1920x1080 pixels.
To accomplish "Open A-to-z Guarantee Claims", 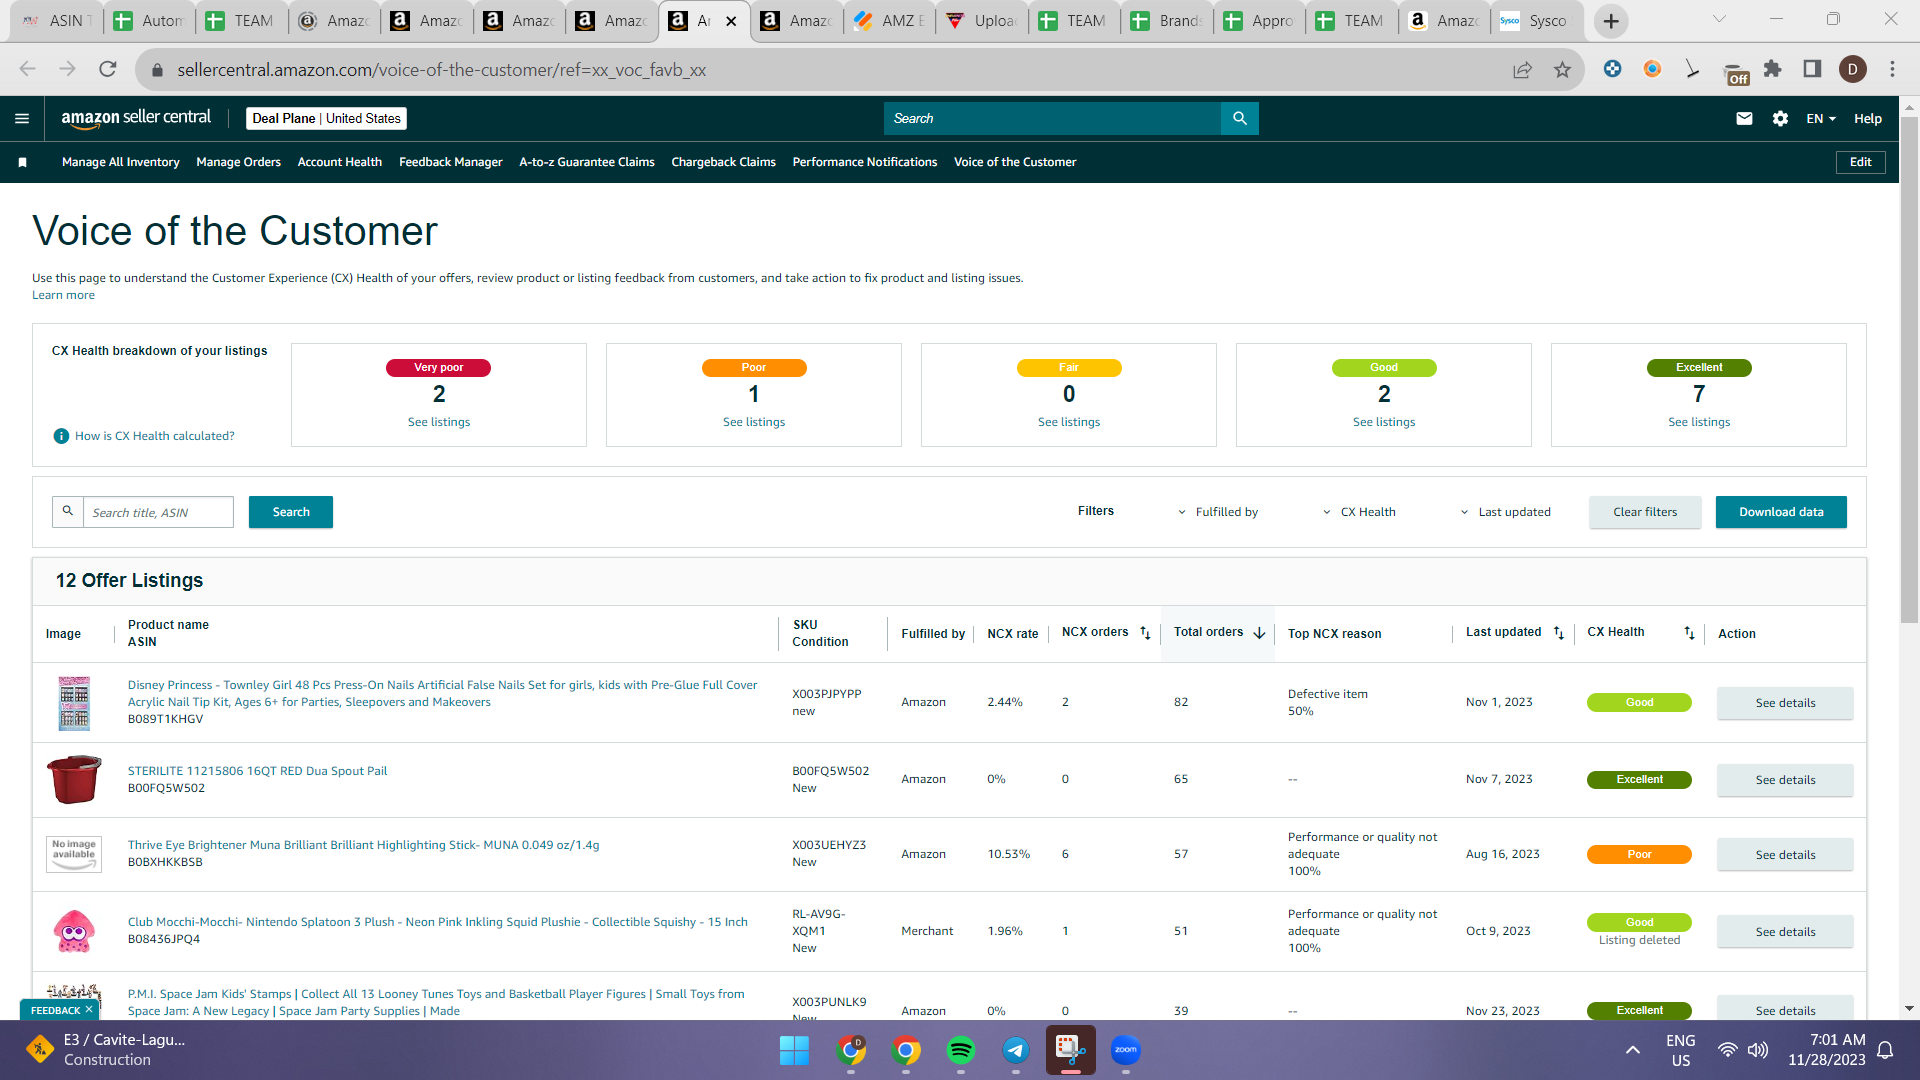I will [587, 162].
